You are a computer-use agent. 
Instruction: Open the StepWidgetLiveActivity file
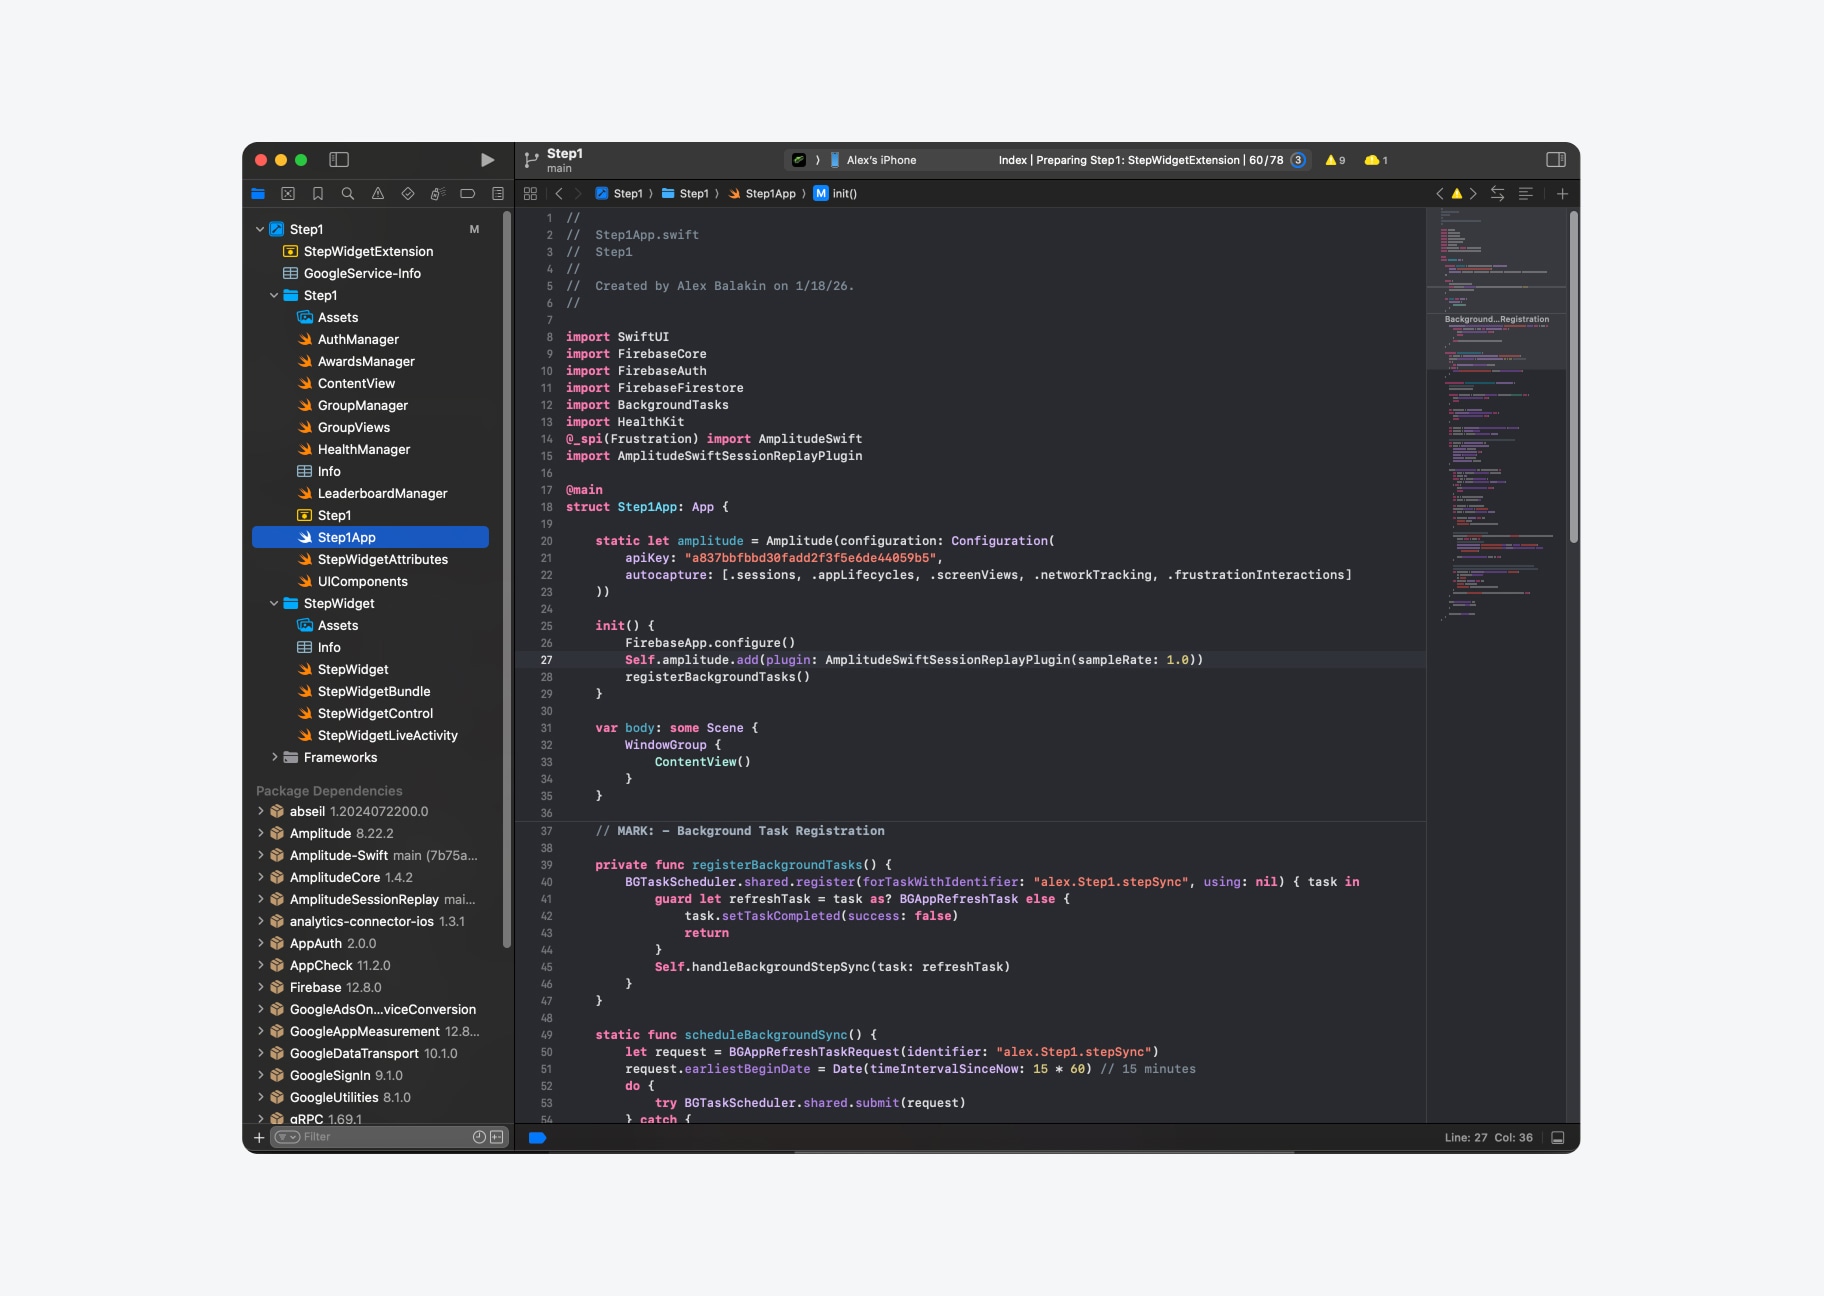[x=387, y=736]
